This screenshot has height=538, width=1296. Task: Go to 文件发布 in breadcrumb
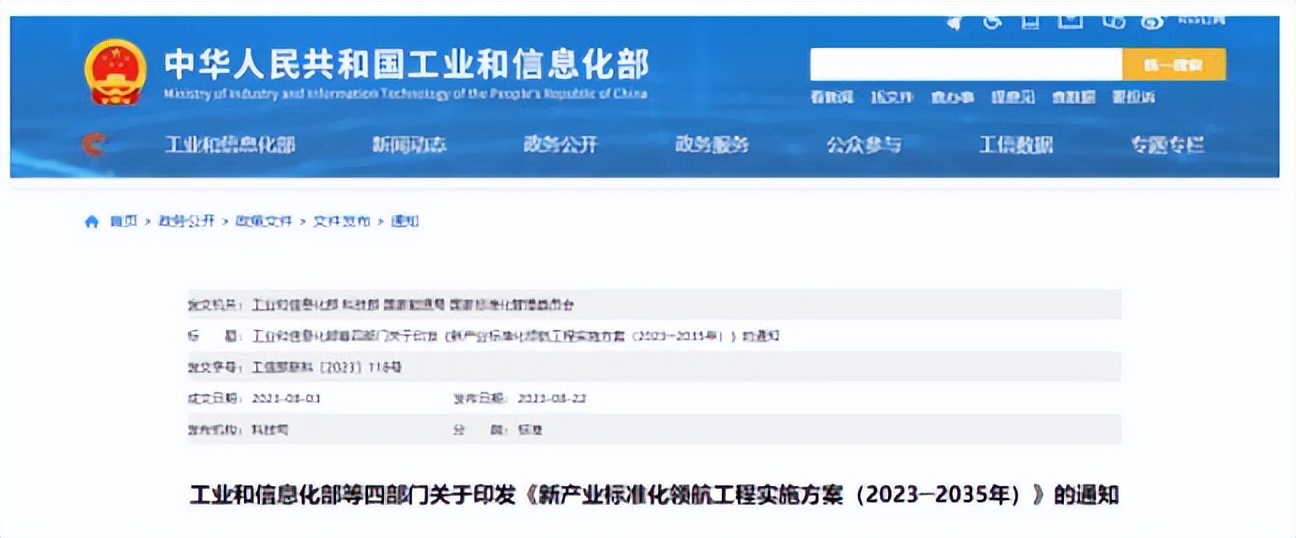[342, 221]
